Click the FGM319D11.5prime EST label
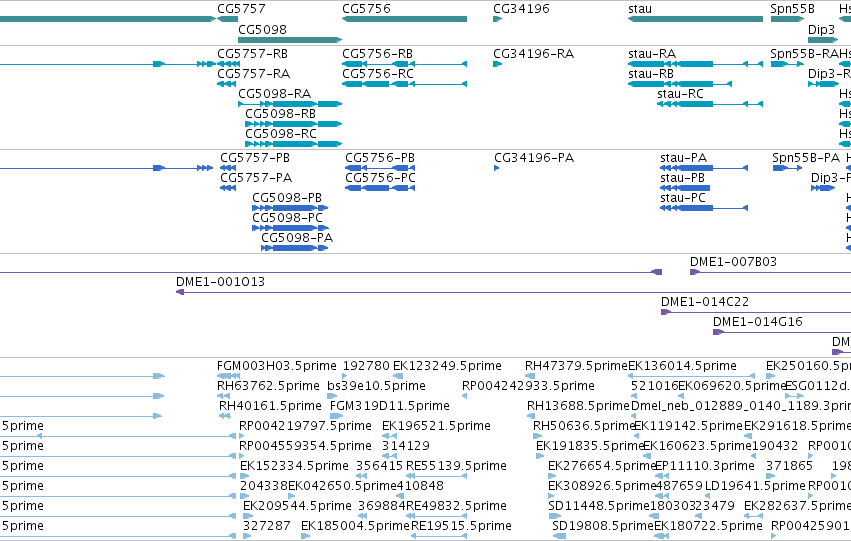The image size is (851, 541). pos(390,406)
